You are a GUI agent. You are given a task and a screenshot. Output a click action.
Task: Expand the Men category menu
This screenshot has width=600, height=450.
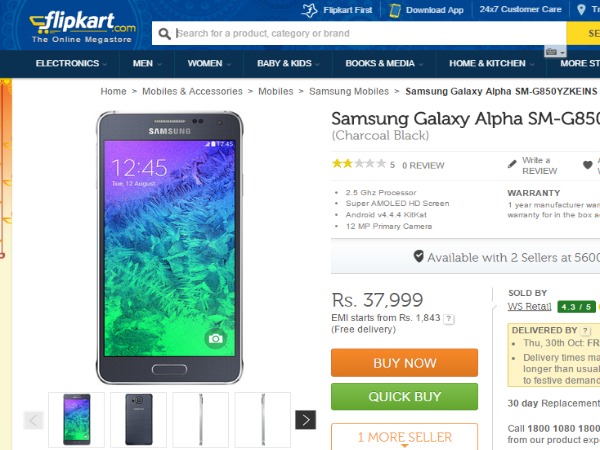pyautogui.click(x=146, y=64)
